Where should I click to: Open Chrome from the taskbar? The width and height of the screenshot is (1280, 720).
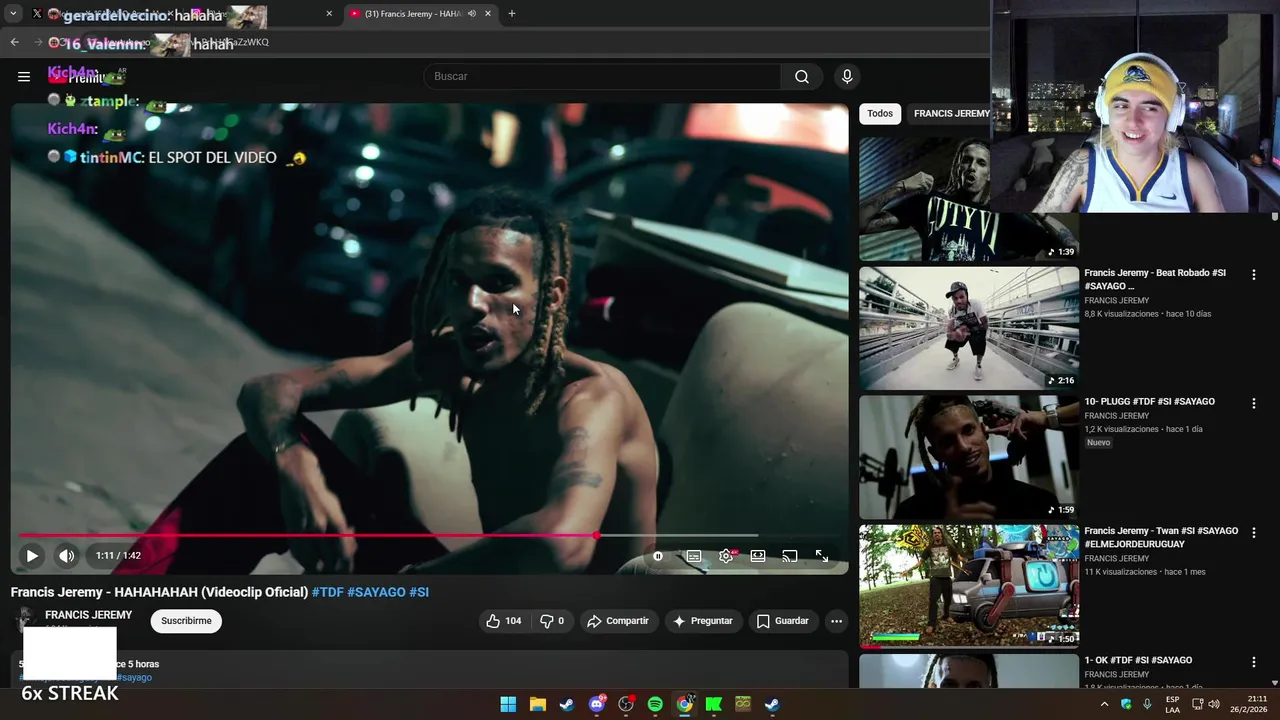pos(684,704)
